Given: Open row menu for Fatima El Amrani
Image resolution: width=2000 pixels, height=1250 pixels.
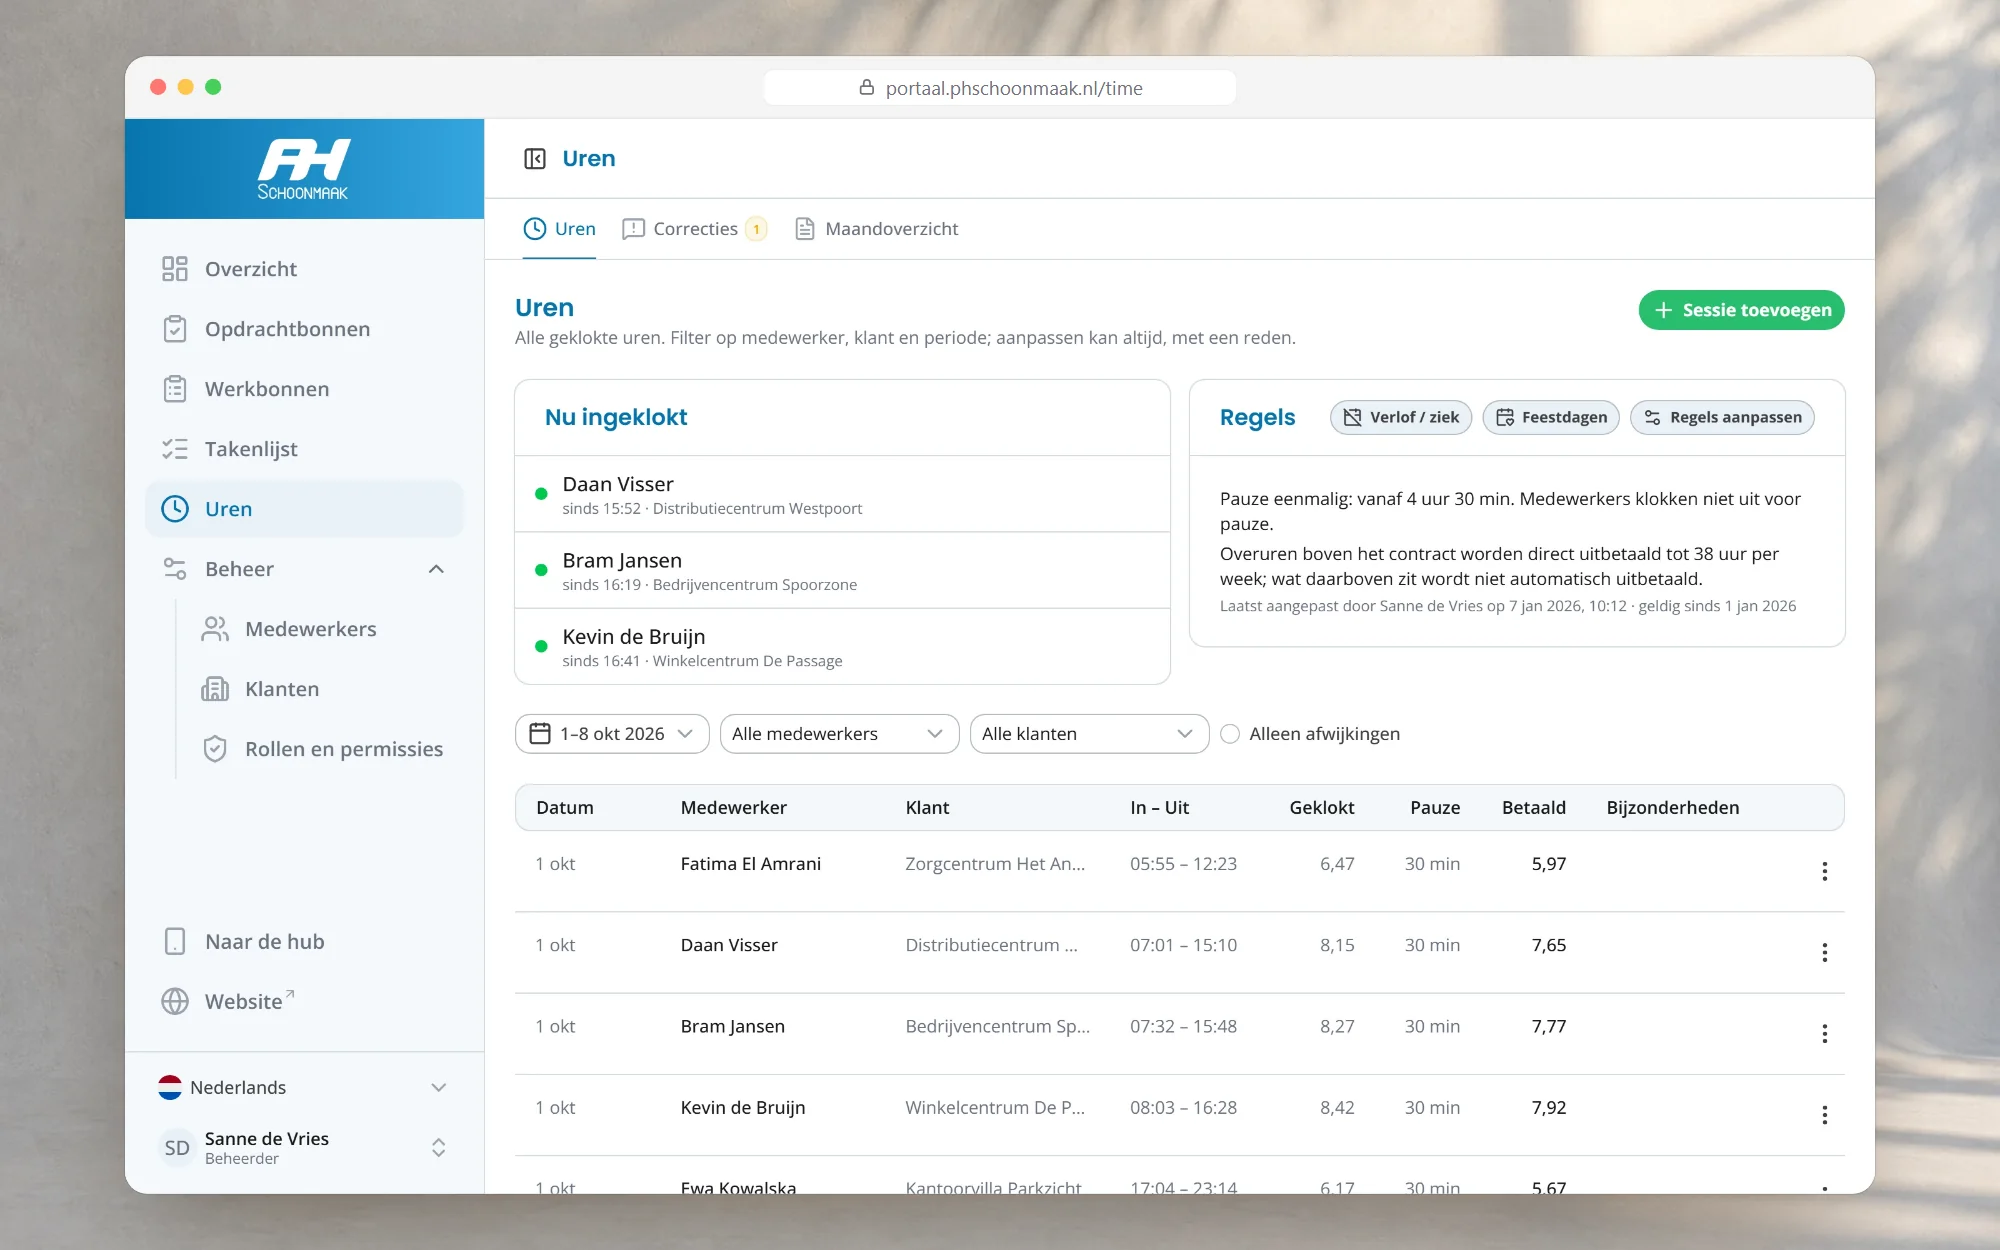Looking at the screenshot, I should [x=1824, y=871].
